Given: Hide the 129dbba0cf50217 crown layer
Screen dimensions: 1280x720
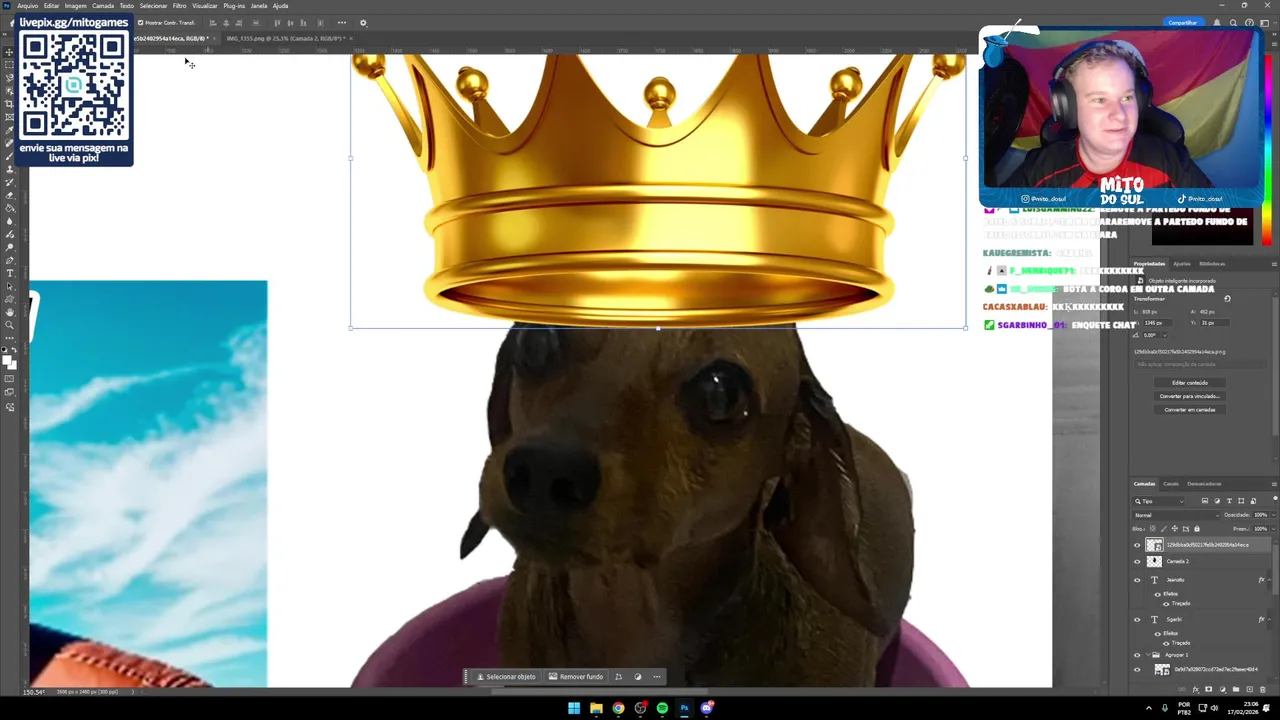Looking at the screenshot, I should tap(1137, 545).
